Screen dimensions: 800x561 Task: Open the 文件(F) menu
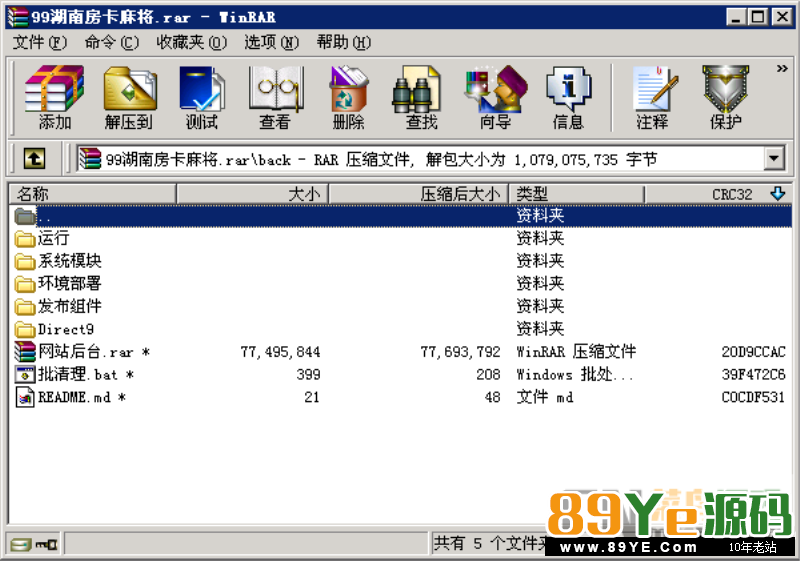(x=40, y=42)
